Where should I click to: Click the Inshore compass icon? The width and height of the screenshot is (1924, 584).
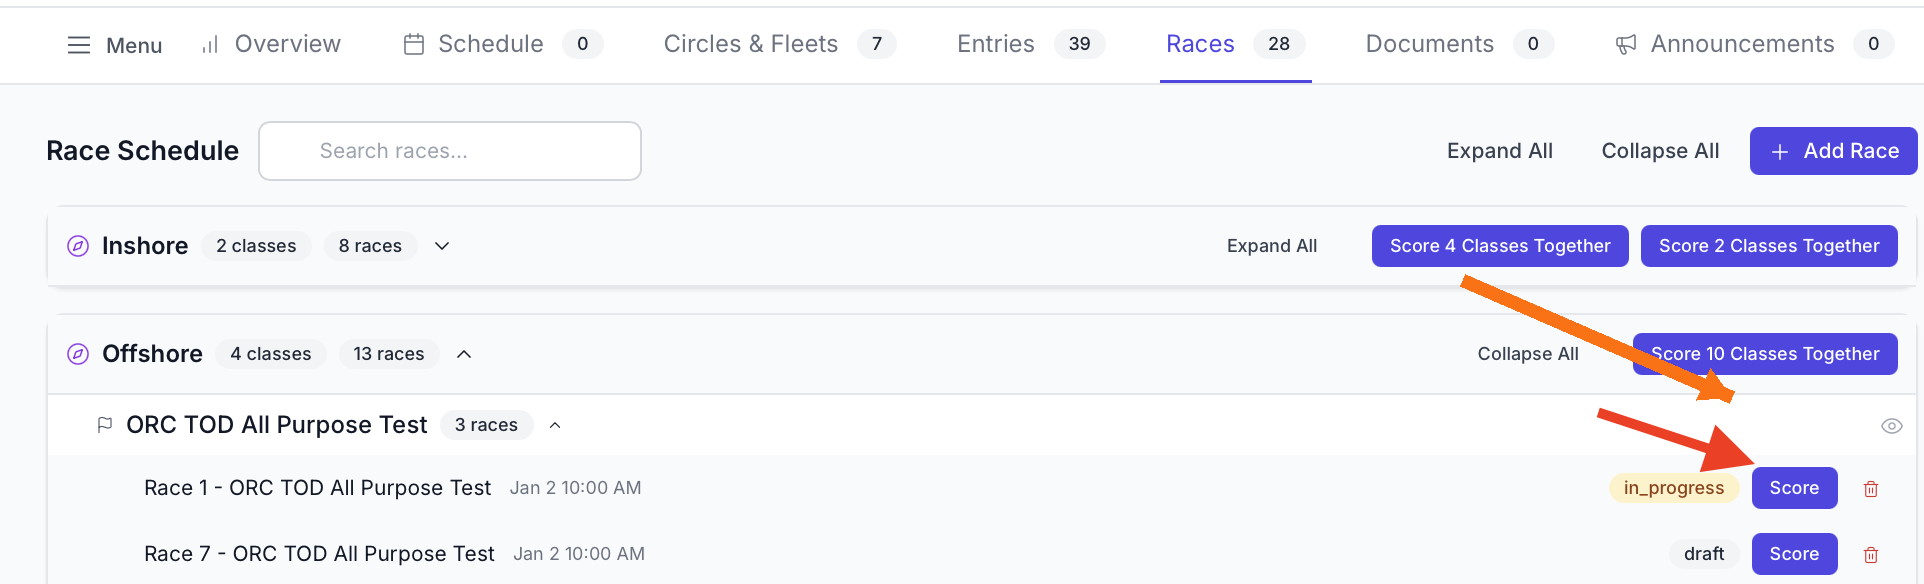78,246
